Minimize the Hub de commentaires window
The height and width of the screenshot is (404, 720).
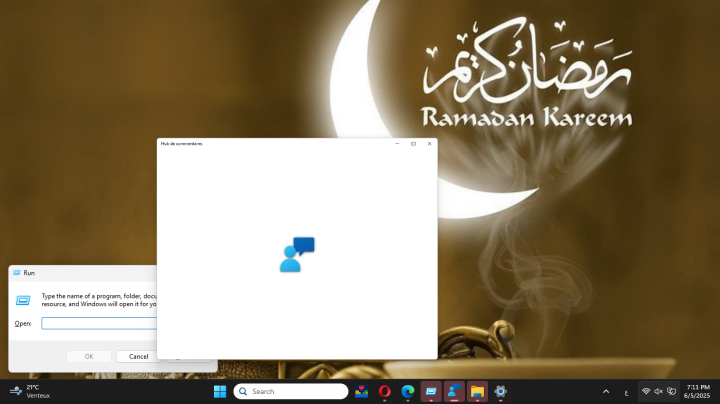pos(397,144)
